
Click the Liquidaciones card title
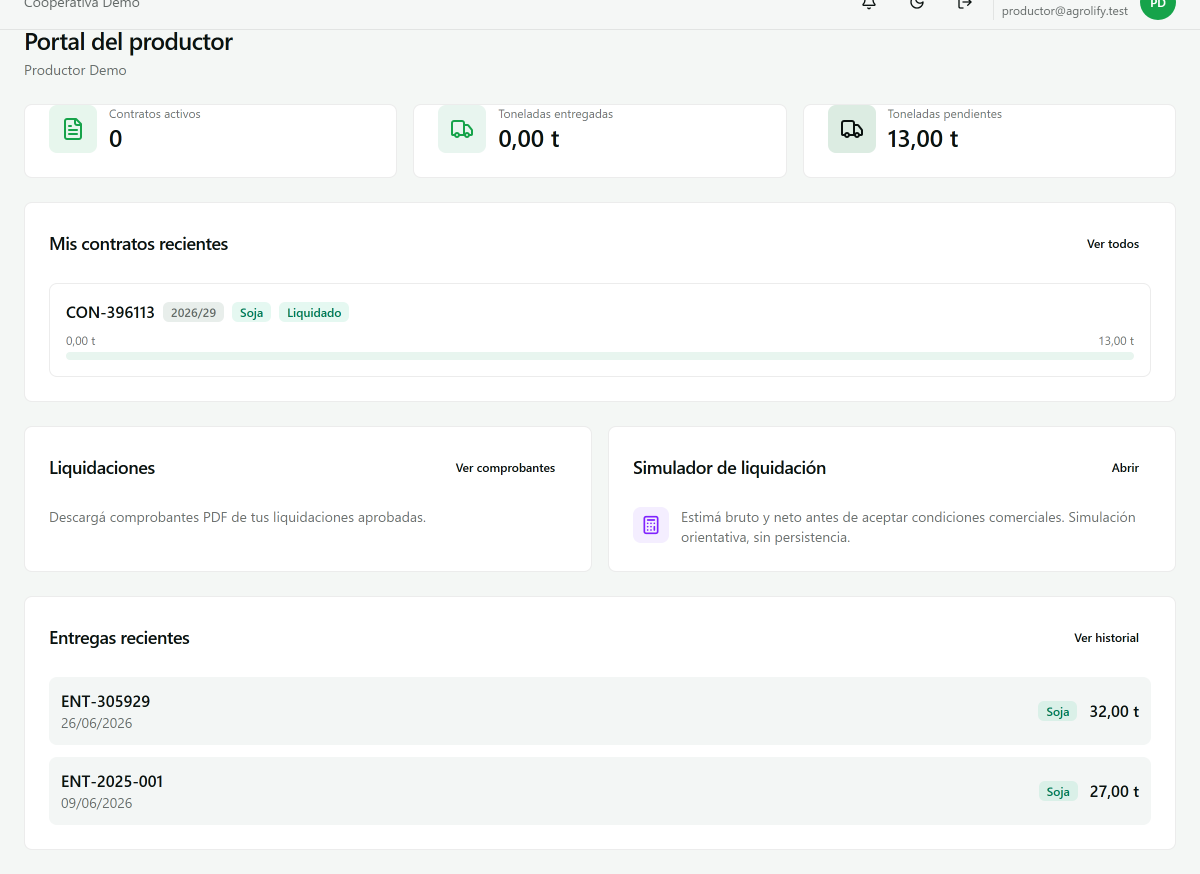102,468
